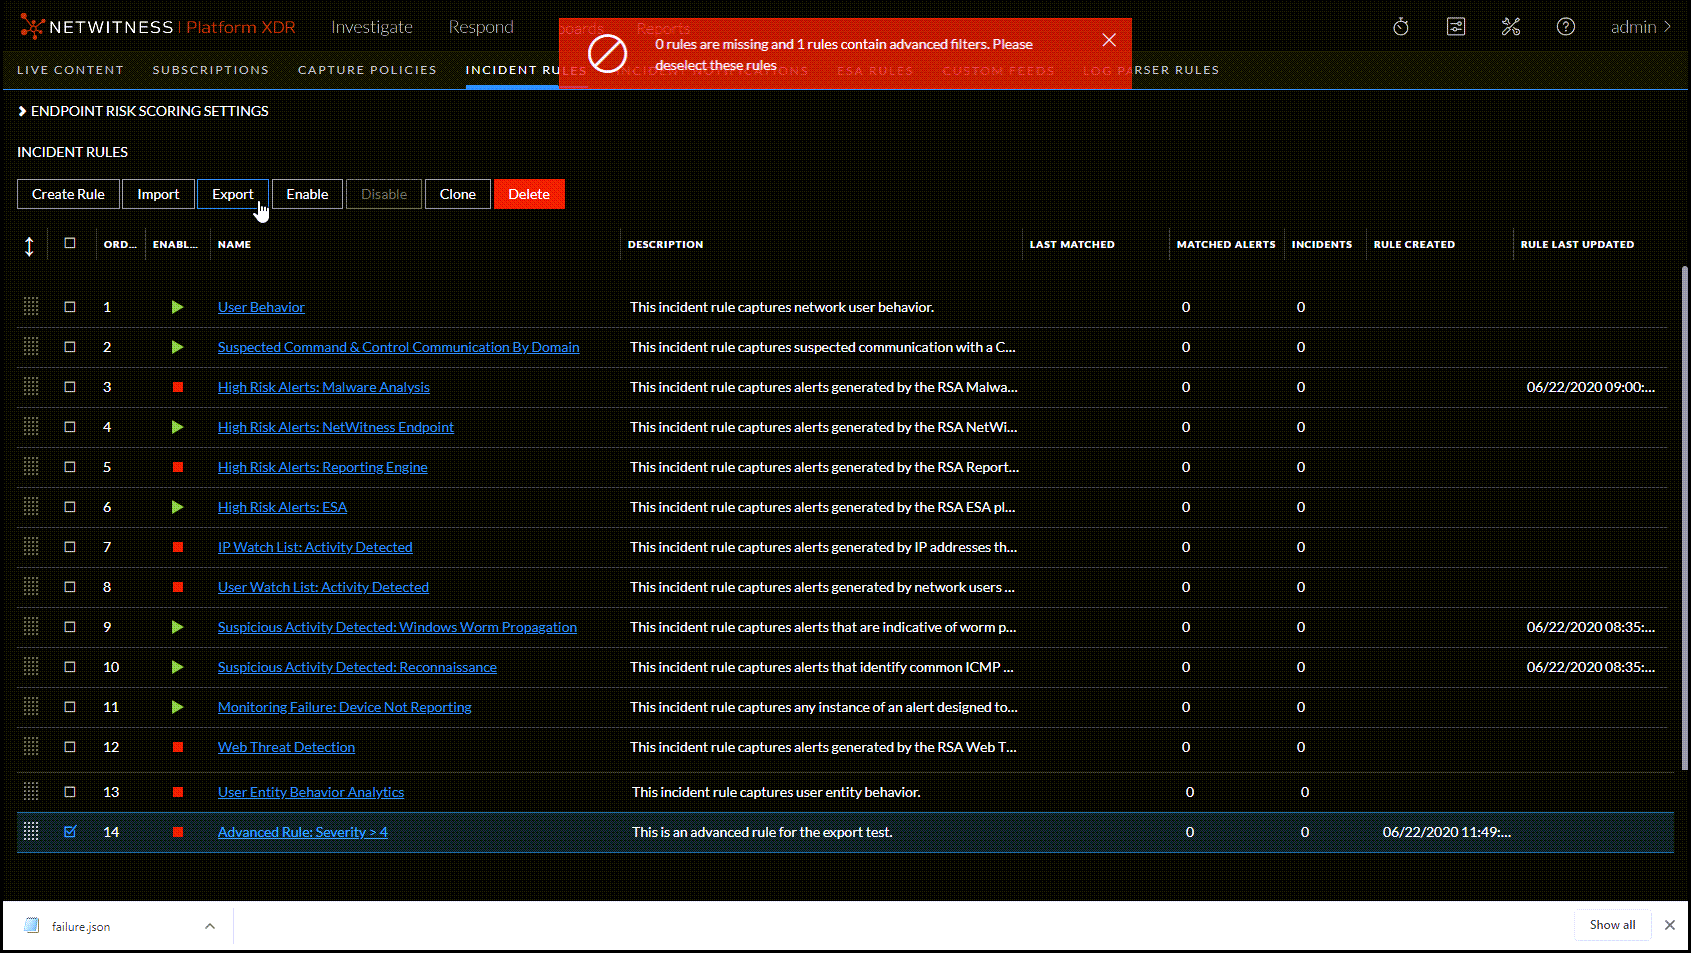Click the admin tools wrench icon
Viewport: 1691px width, 953px height.
pyautogui.click(x=1510, y=27)
